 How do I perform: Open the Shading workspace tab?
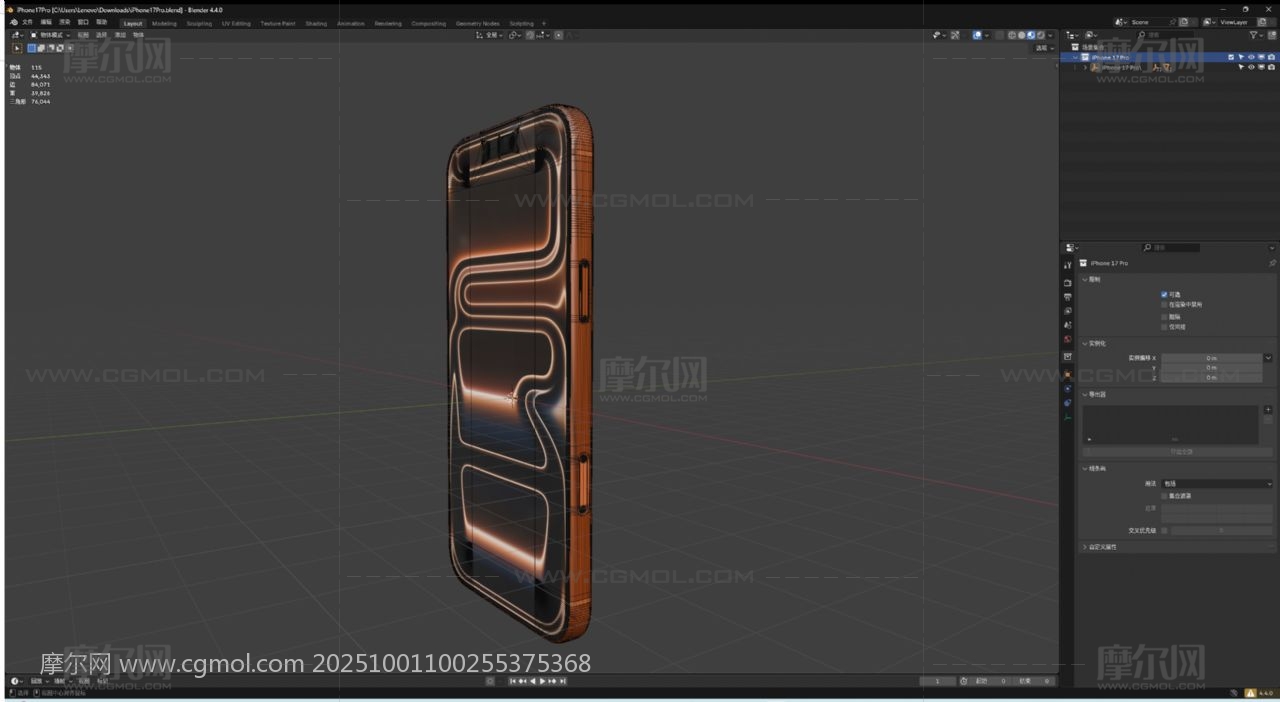pyautogui.click(x=316, y=23)
